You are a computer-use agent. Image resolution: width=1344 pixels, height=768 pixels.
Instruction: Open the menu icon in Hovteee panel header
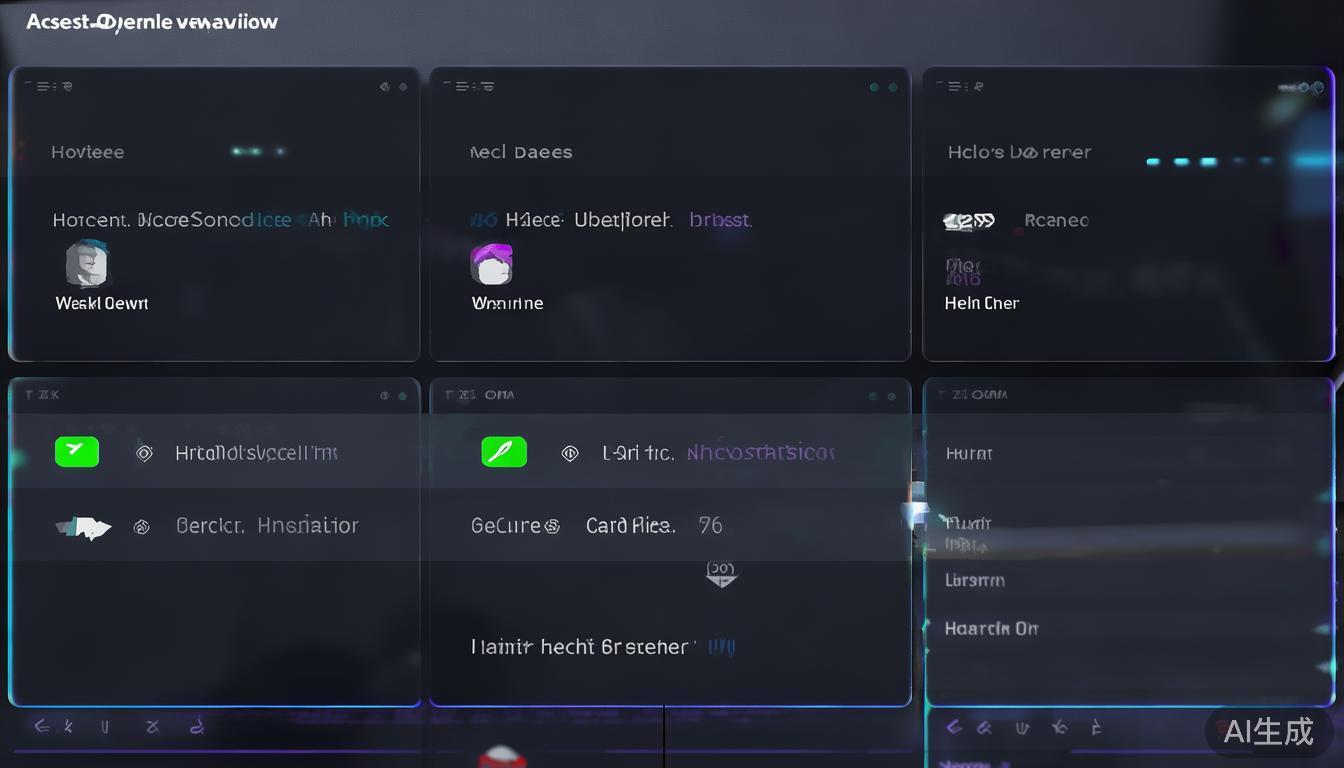[x=46, y=87]
